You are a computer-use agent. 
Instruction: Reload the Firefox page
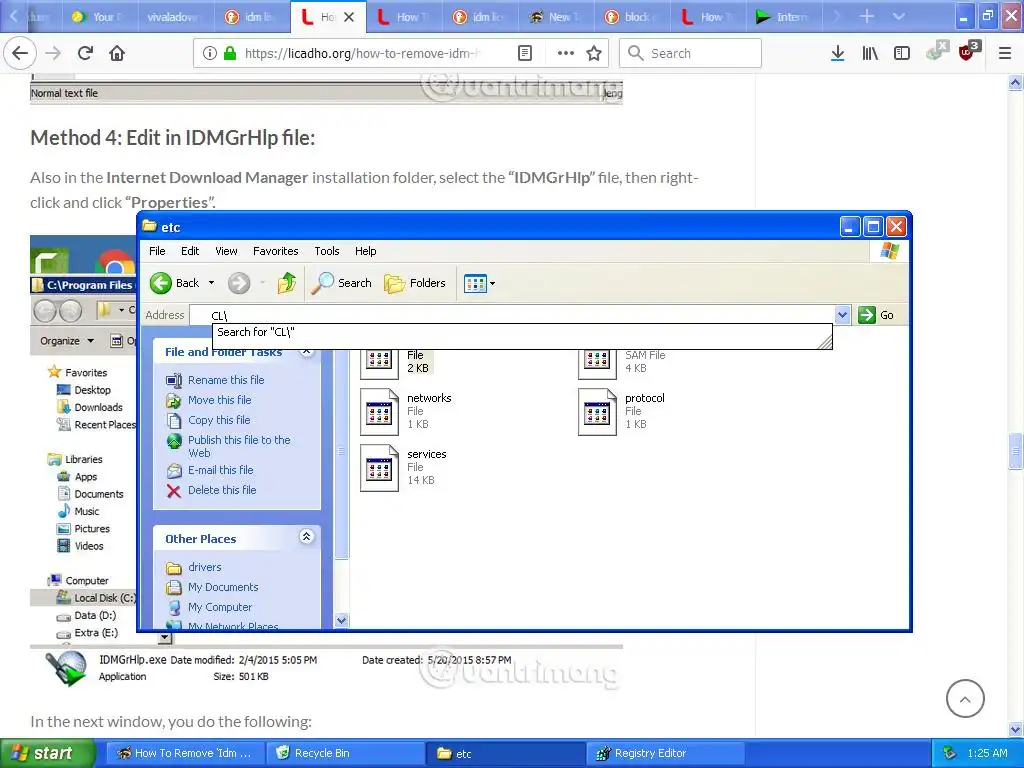85,53
